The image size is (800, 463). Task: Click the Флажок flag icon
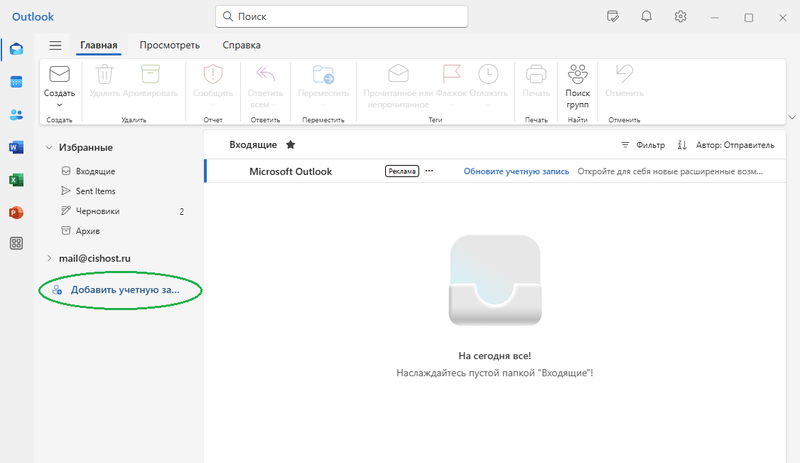[452, 74]
